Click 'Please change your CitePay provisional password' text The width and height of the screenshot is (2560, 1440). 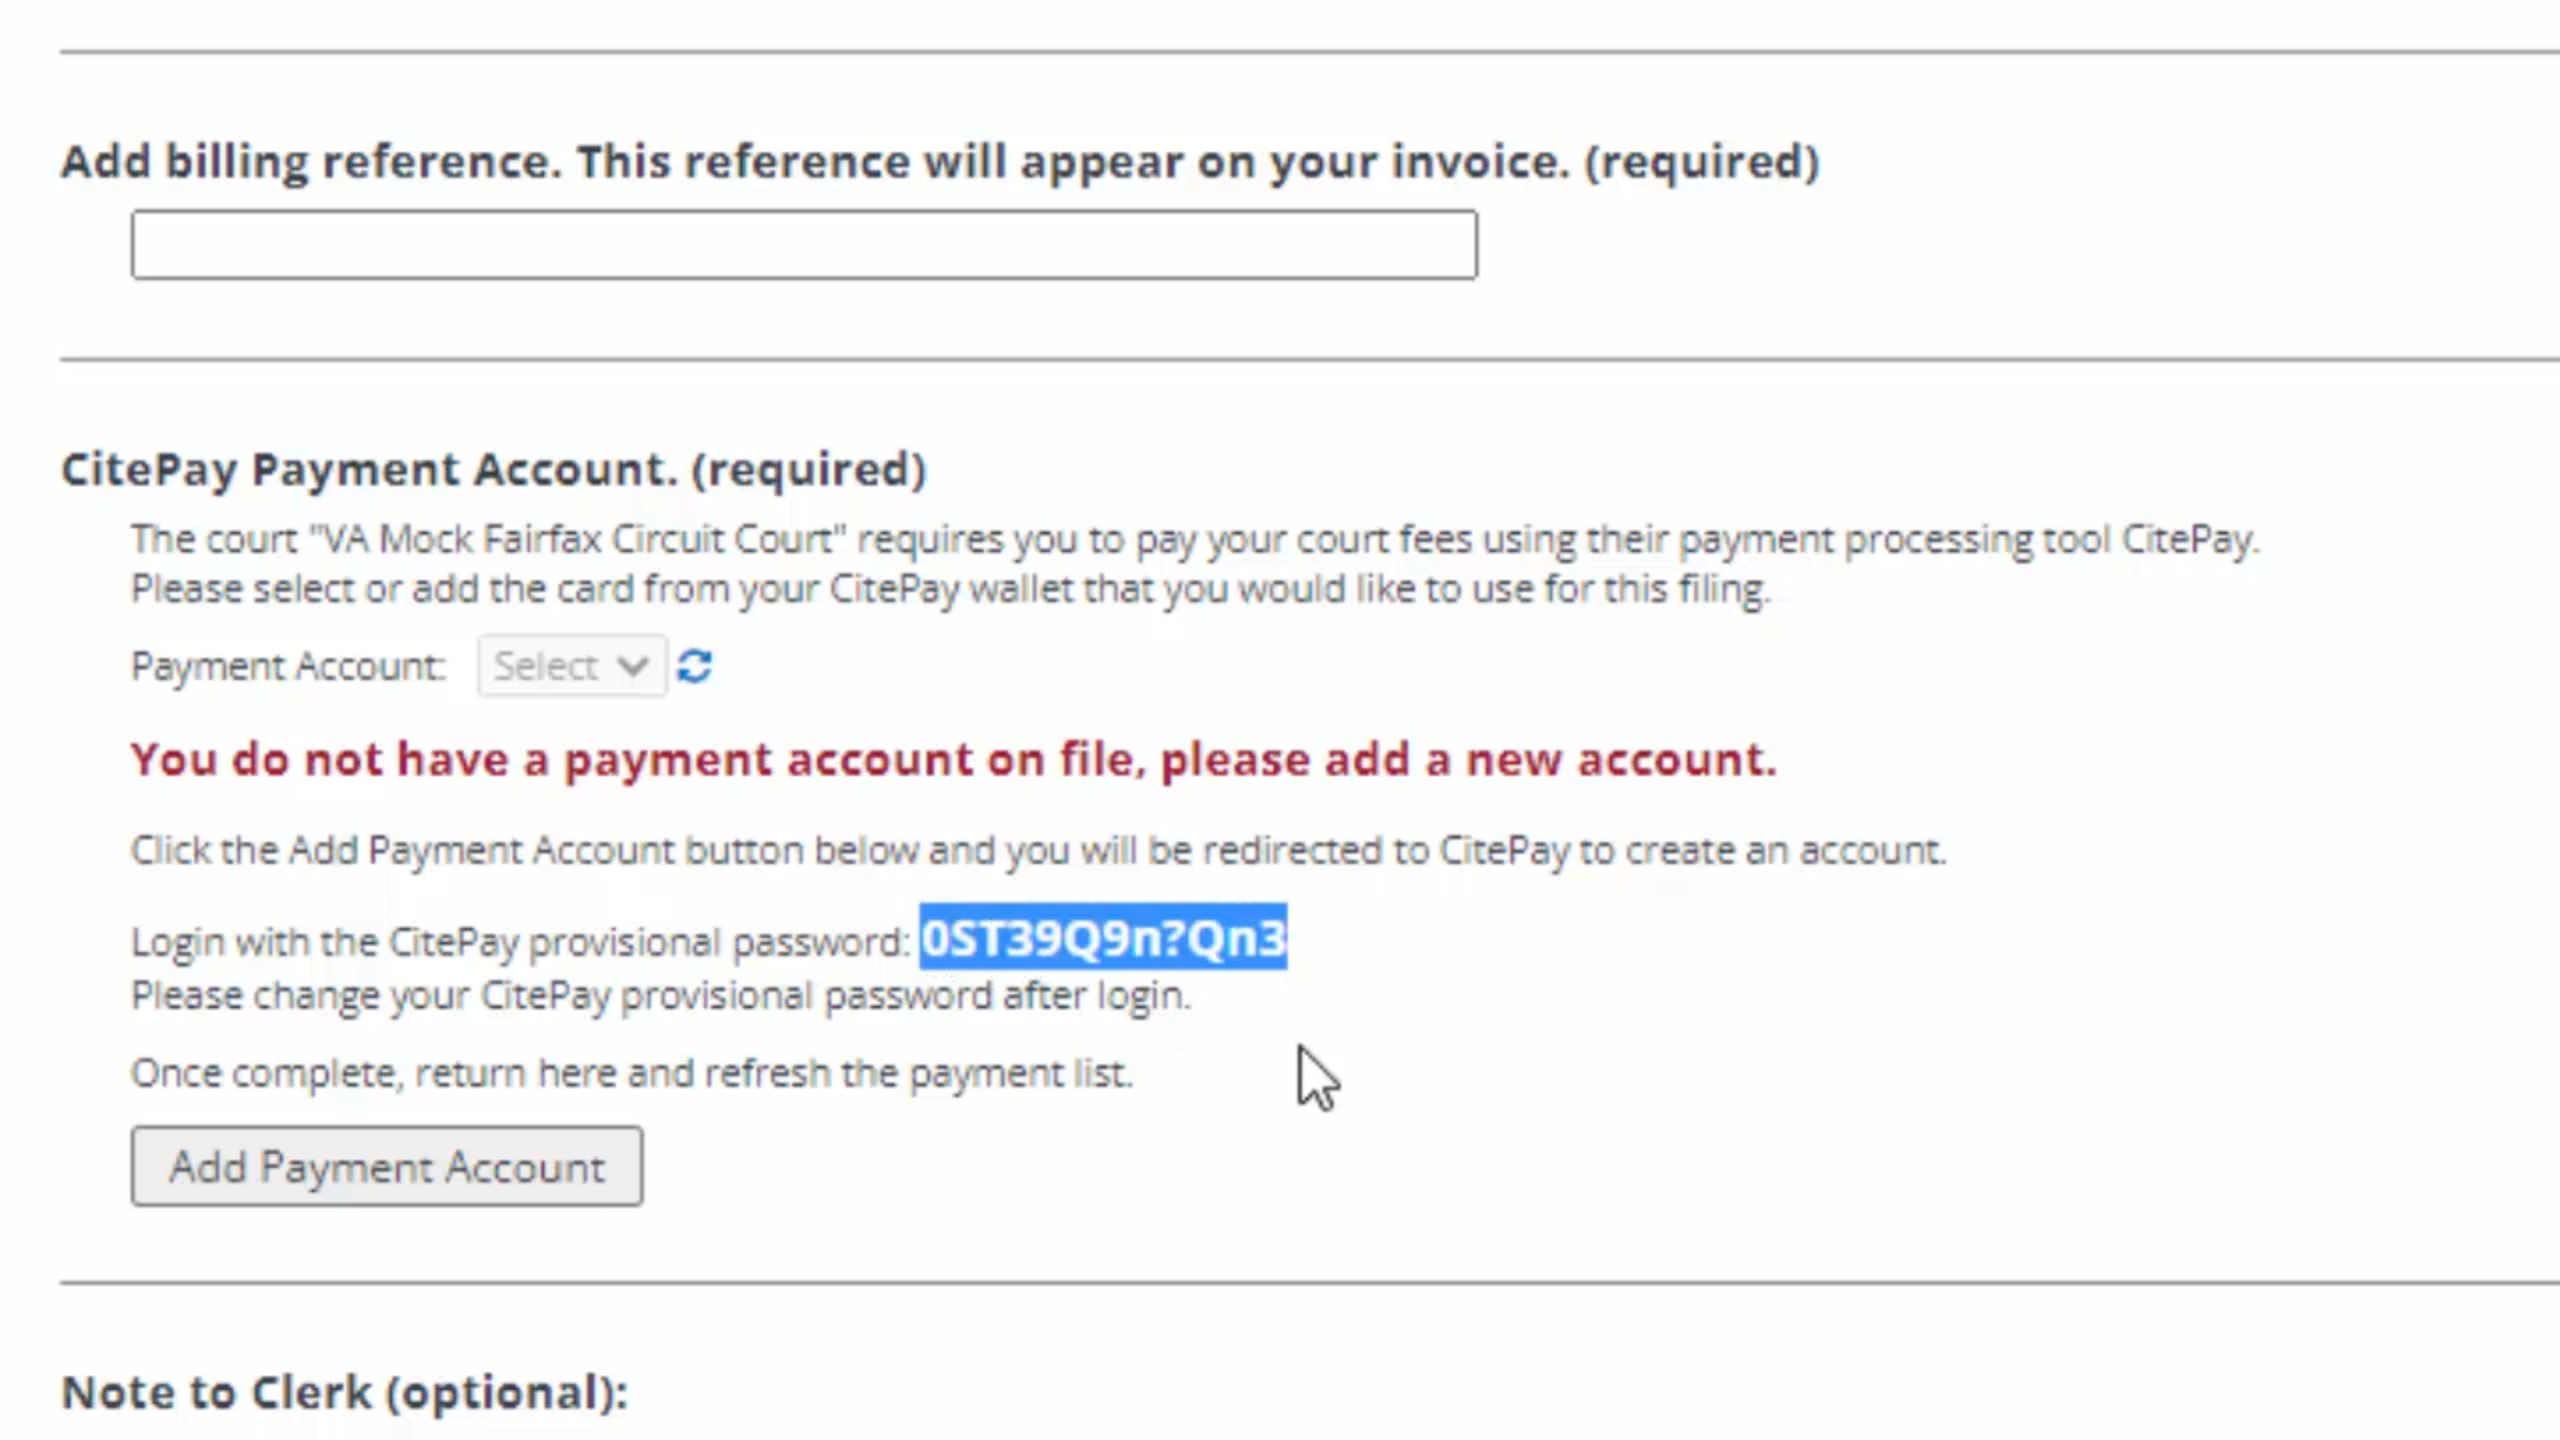click(661, 996)
